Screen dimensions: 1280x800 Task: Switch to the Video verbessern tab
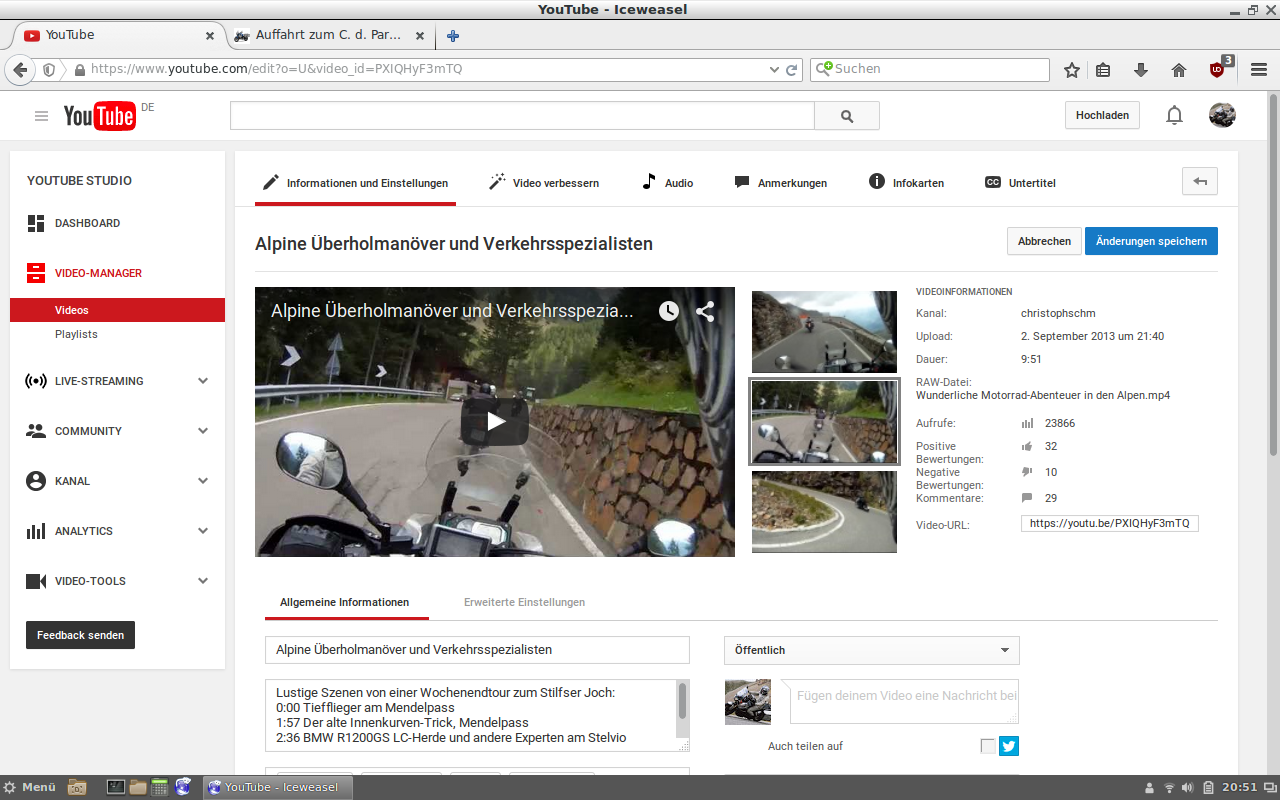(x=544, y=183)
